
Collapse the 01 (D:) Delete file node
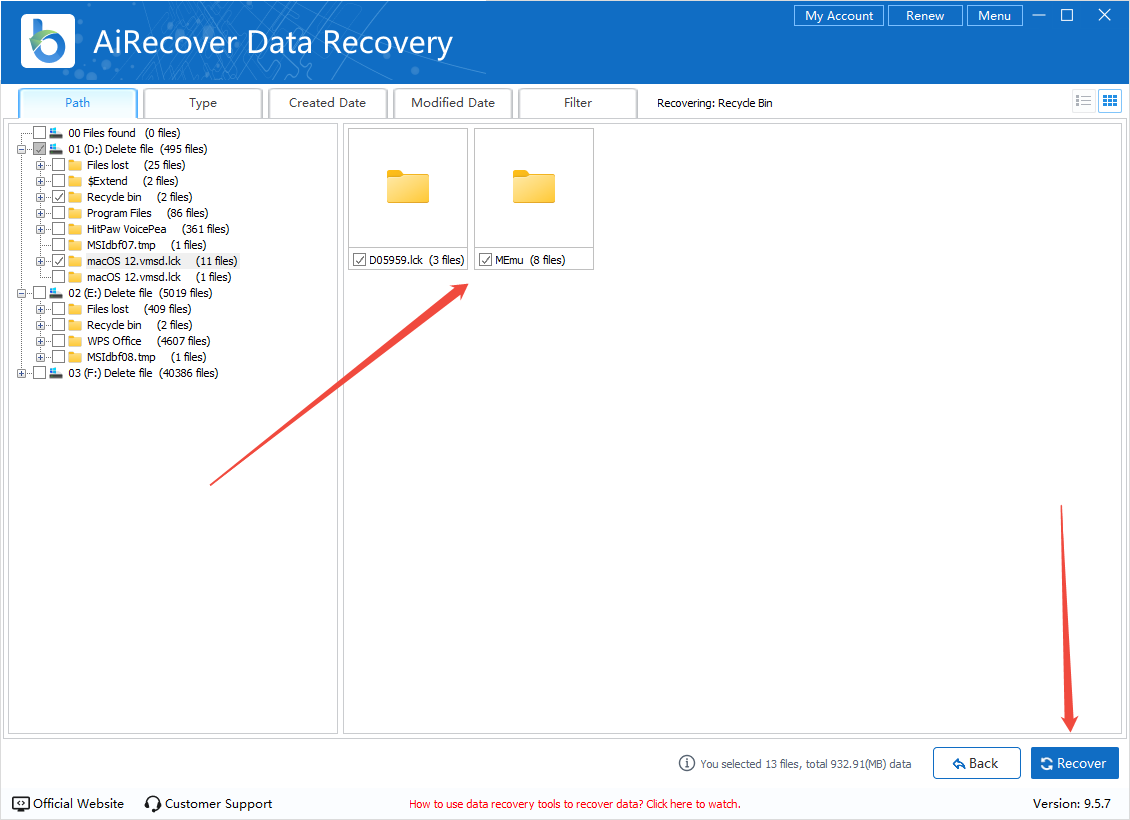(x=22, y=149)
